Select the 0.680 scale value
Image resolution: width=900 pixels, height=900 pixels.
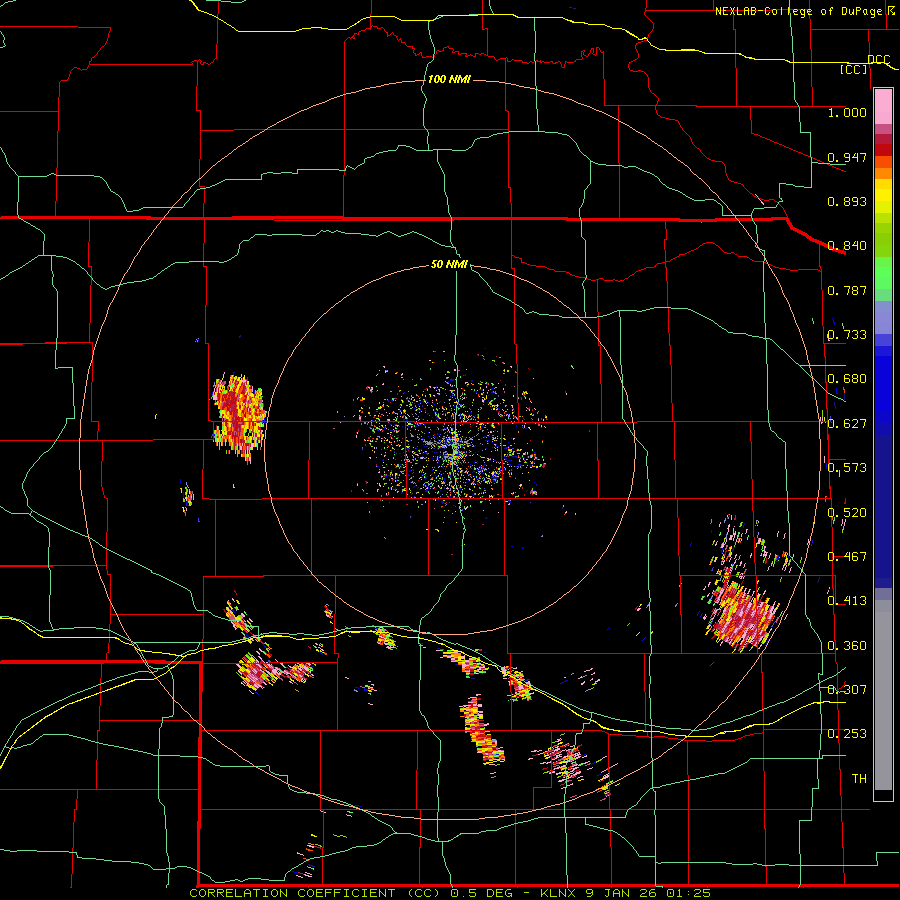click(x=847, y=379)
